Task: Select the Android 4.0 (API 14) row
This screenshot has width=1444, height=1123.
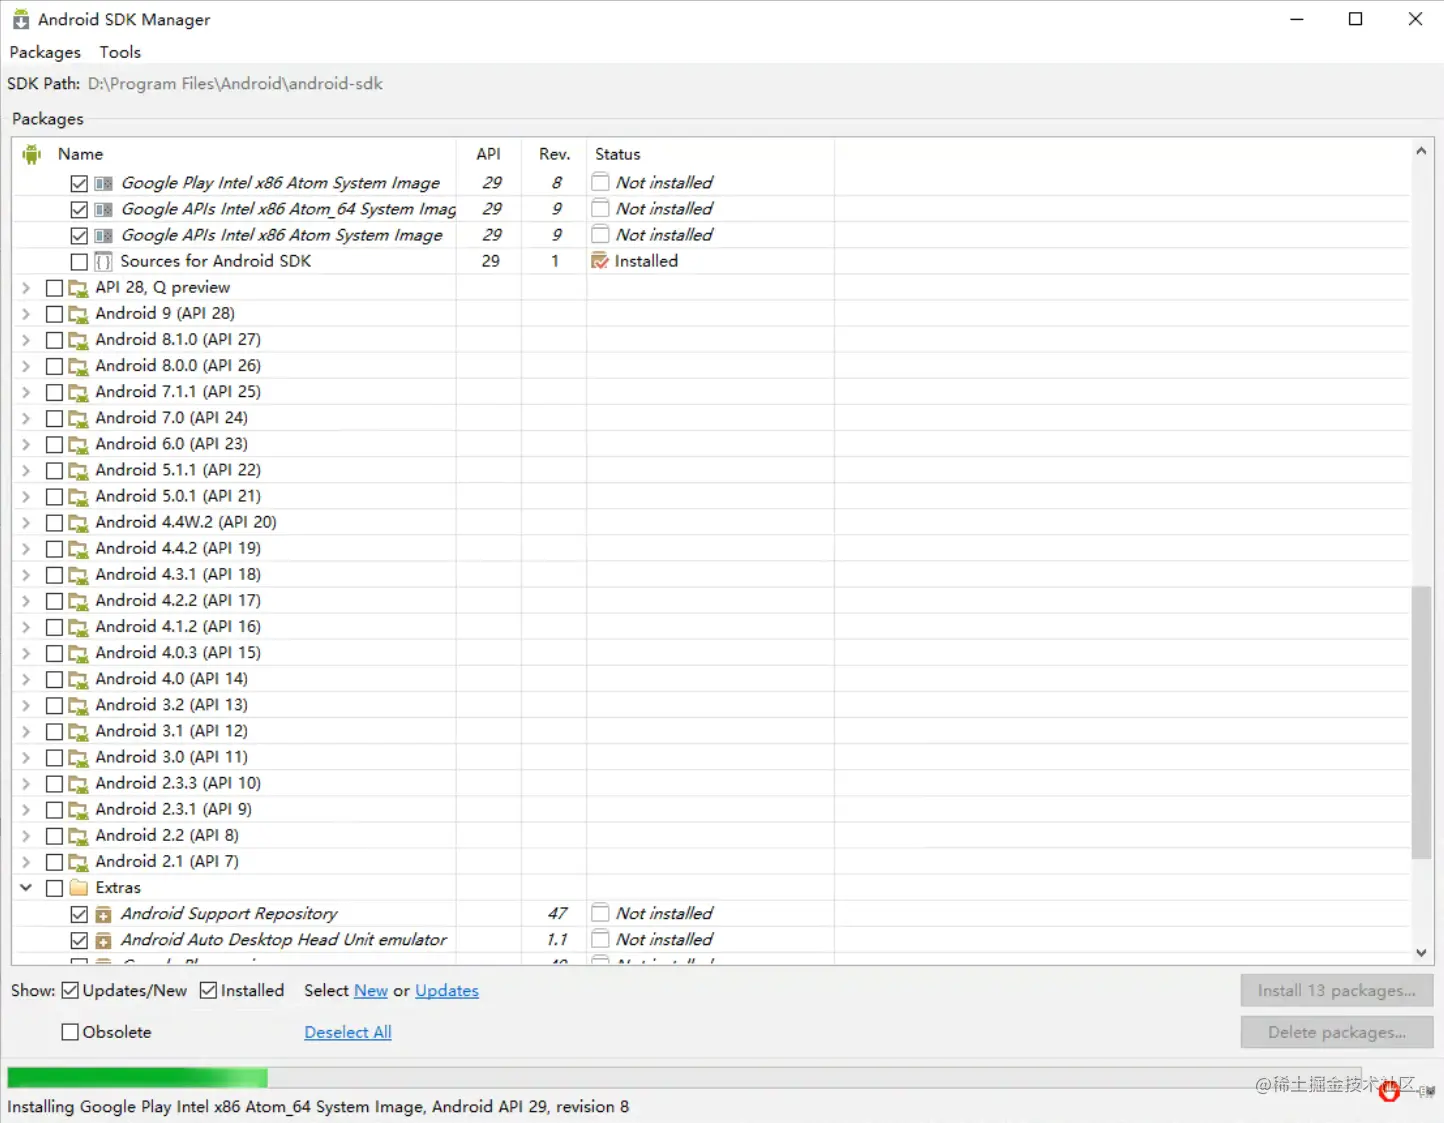Action: pyautogui.click(x=711, y=679)
